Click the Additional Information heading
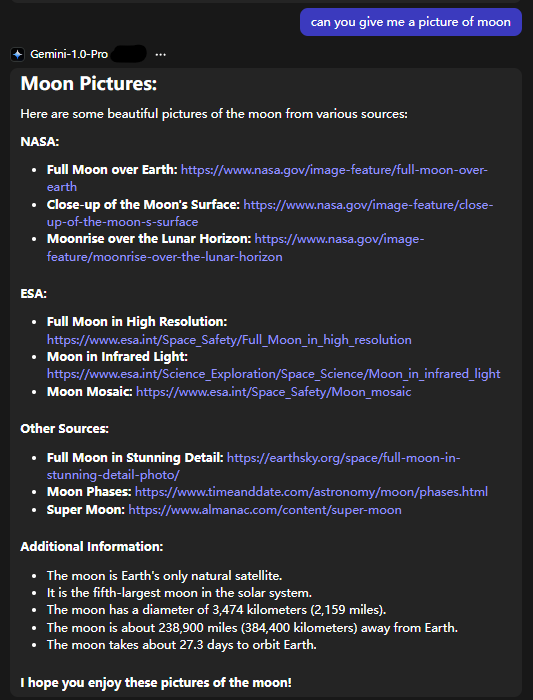This screenshot has height=700, width=533. pos(92,547)
